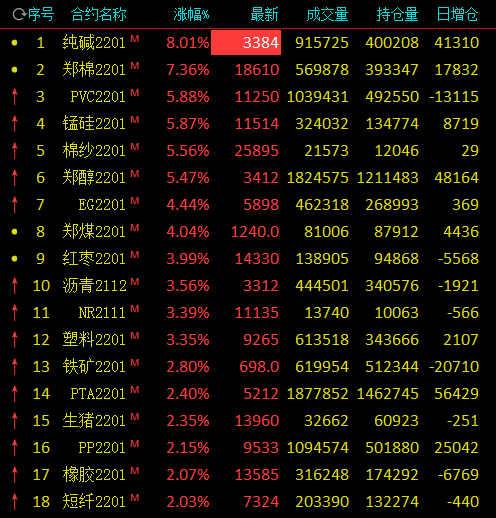Click the M badge next to 纯碱2201

(135, 39)
